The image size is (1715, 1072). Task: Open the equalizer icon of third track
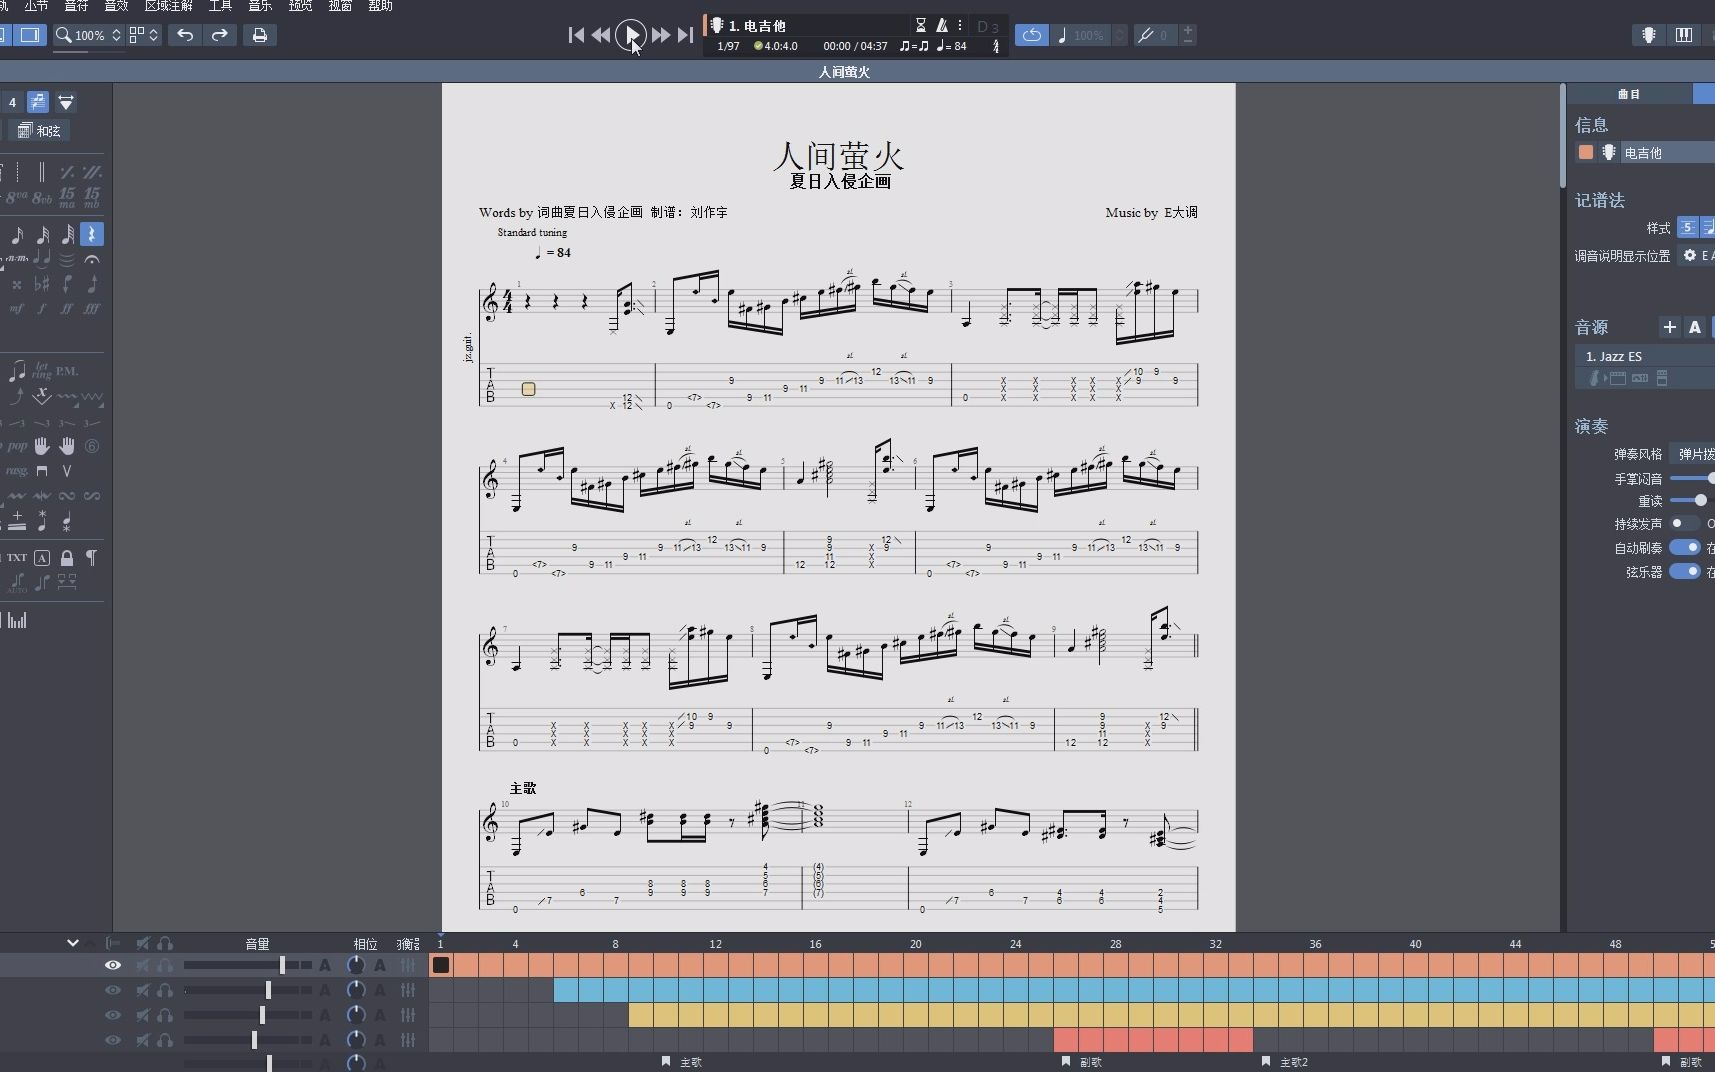click(408, 1015)
